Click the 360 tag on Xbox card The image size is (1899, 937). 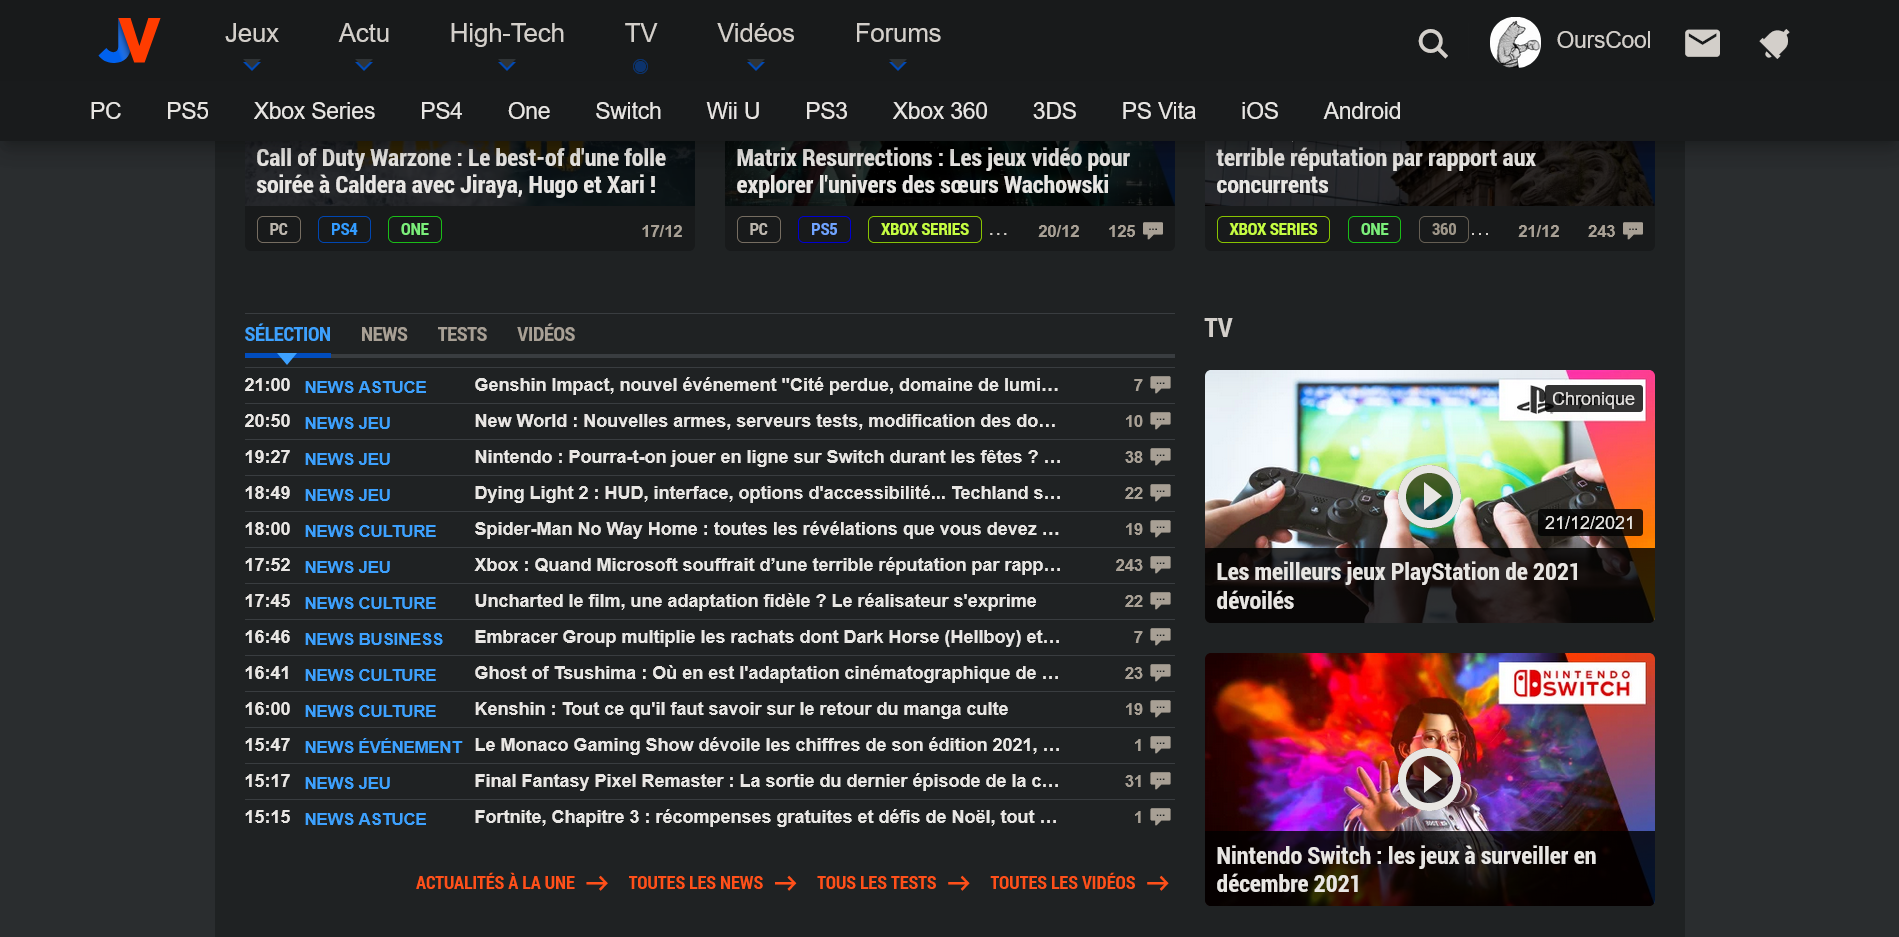(x=1443, y=230)
